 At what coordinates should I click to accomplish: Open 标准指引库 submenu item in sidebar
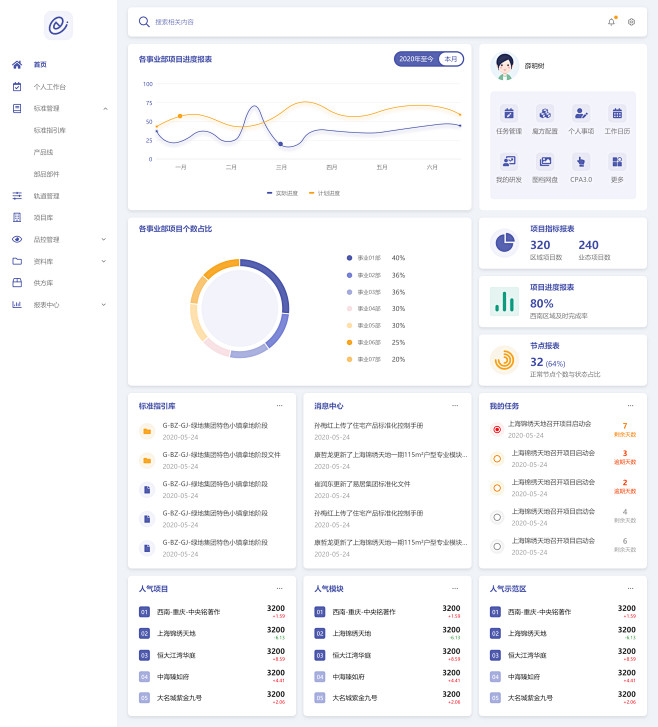(50, 130)
